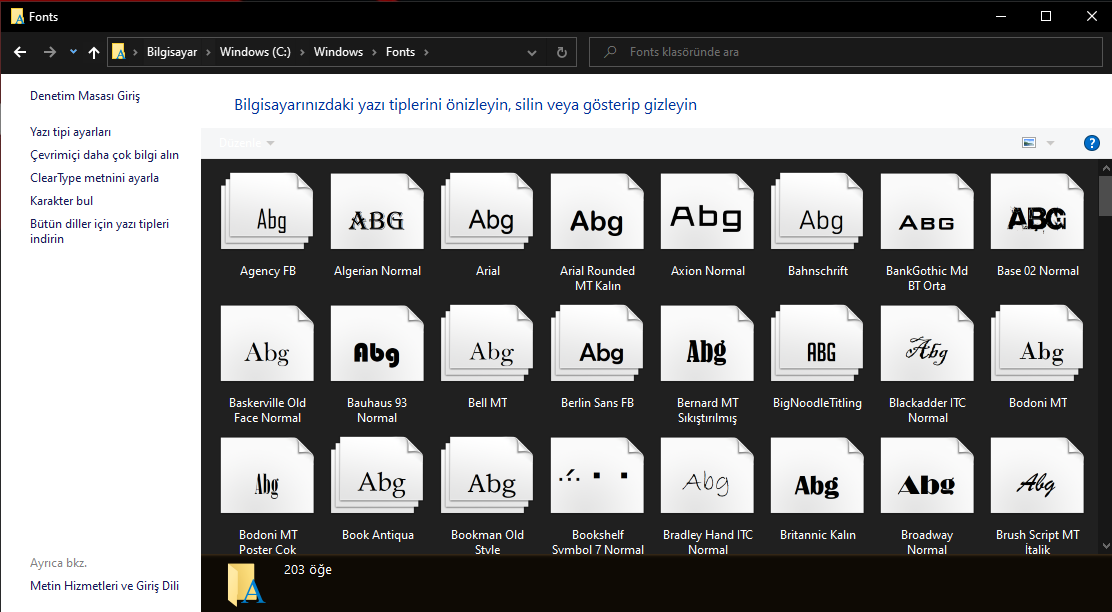Select Bookshelf Symbol 7 Normal font icon
The height and width of the screenshot is (612, 1112).
point(597,475)
